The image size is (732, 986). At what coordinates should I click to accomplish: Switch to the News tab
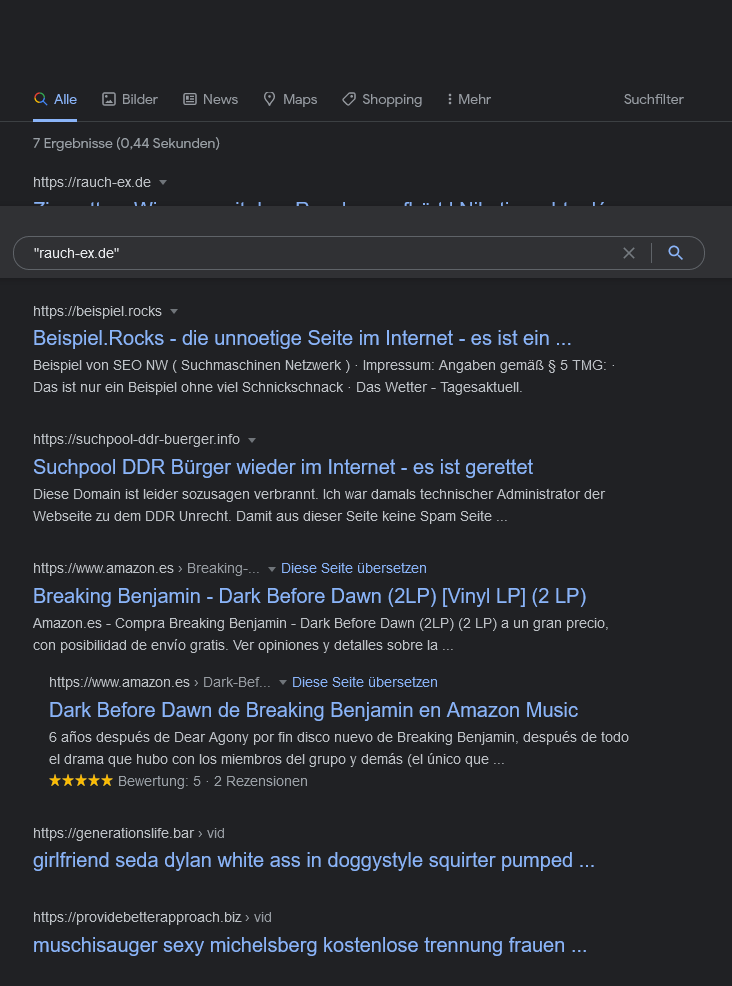(x=210, y=99)
